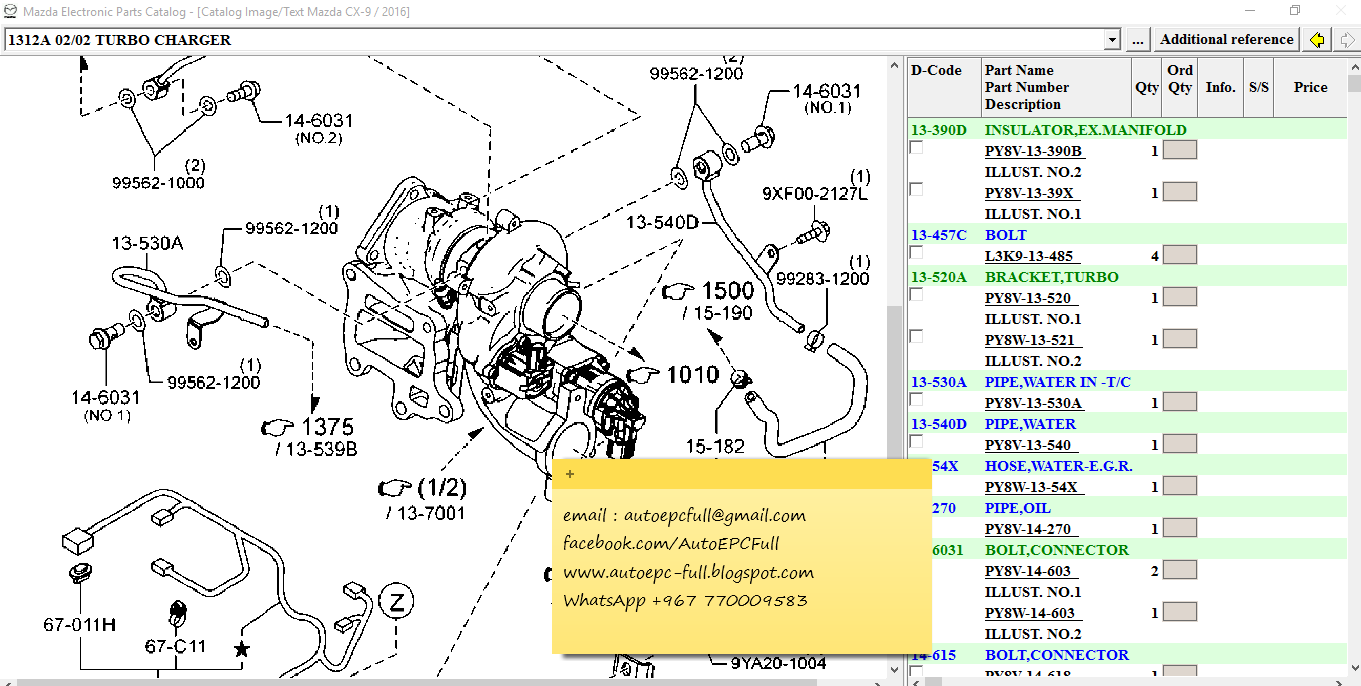The width and height of the screenshot is (1361, 686).
Task: Click the hand pointer beside (1/2) /13-7001
Action: (394, 488)
